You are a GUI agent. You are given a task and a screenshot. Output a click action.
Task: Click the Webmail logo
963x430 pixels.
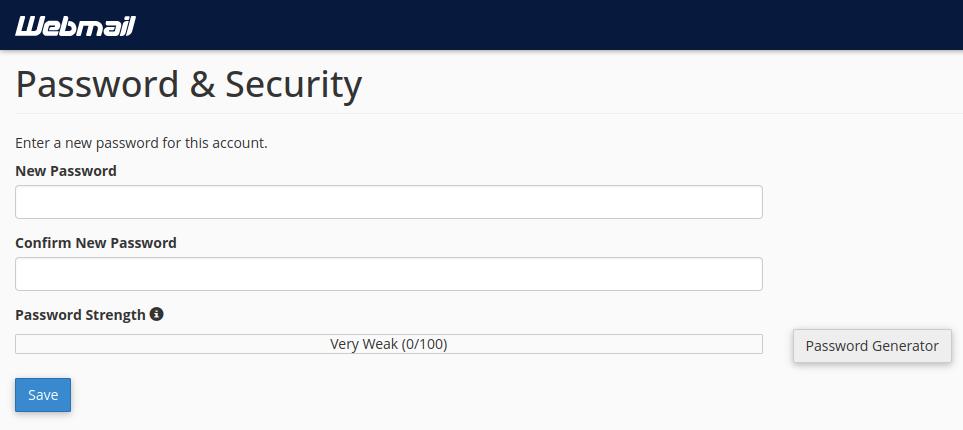pyautogui.click(x=75, y=25)
